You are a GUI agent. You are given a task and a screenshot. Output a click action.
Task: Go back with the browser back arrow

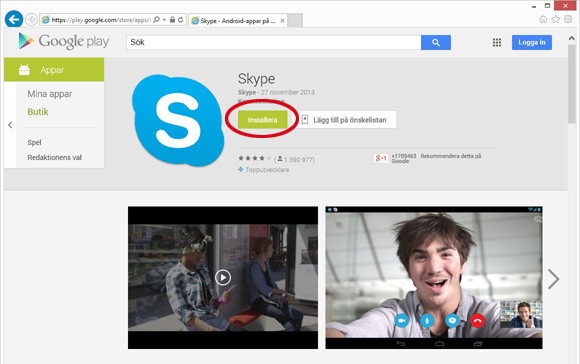(14, 19)
